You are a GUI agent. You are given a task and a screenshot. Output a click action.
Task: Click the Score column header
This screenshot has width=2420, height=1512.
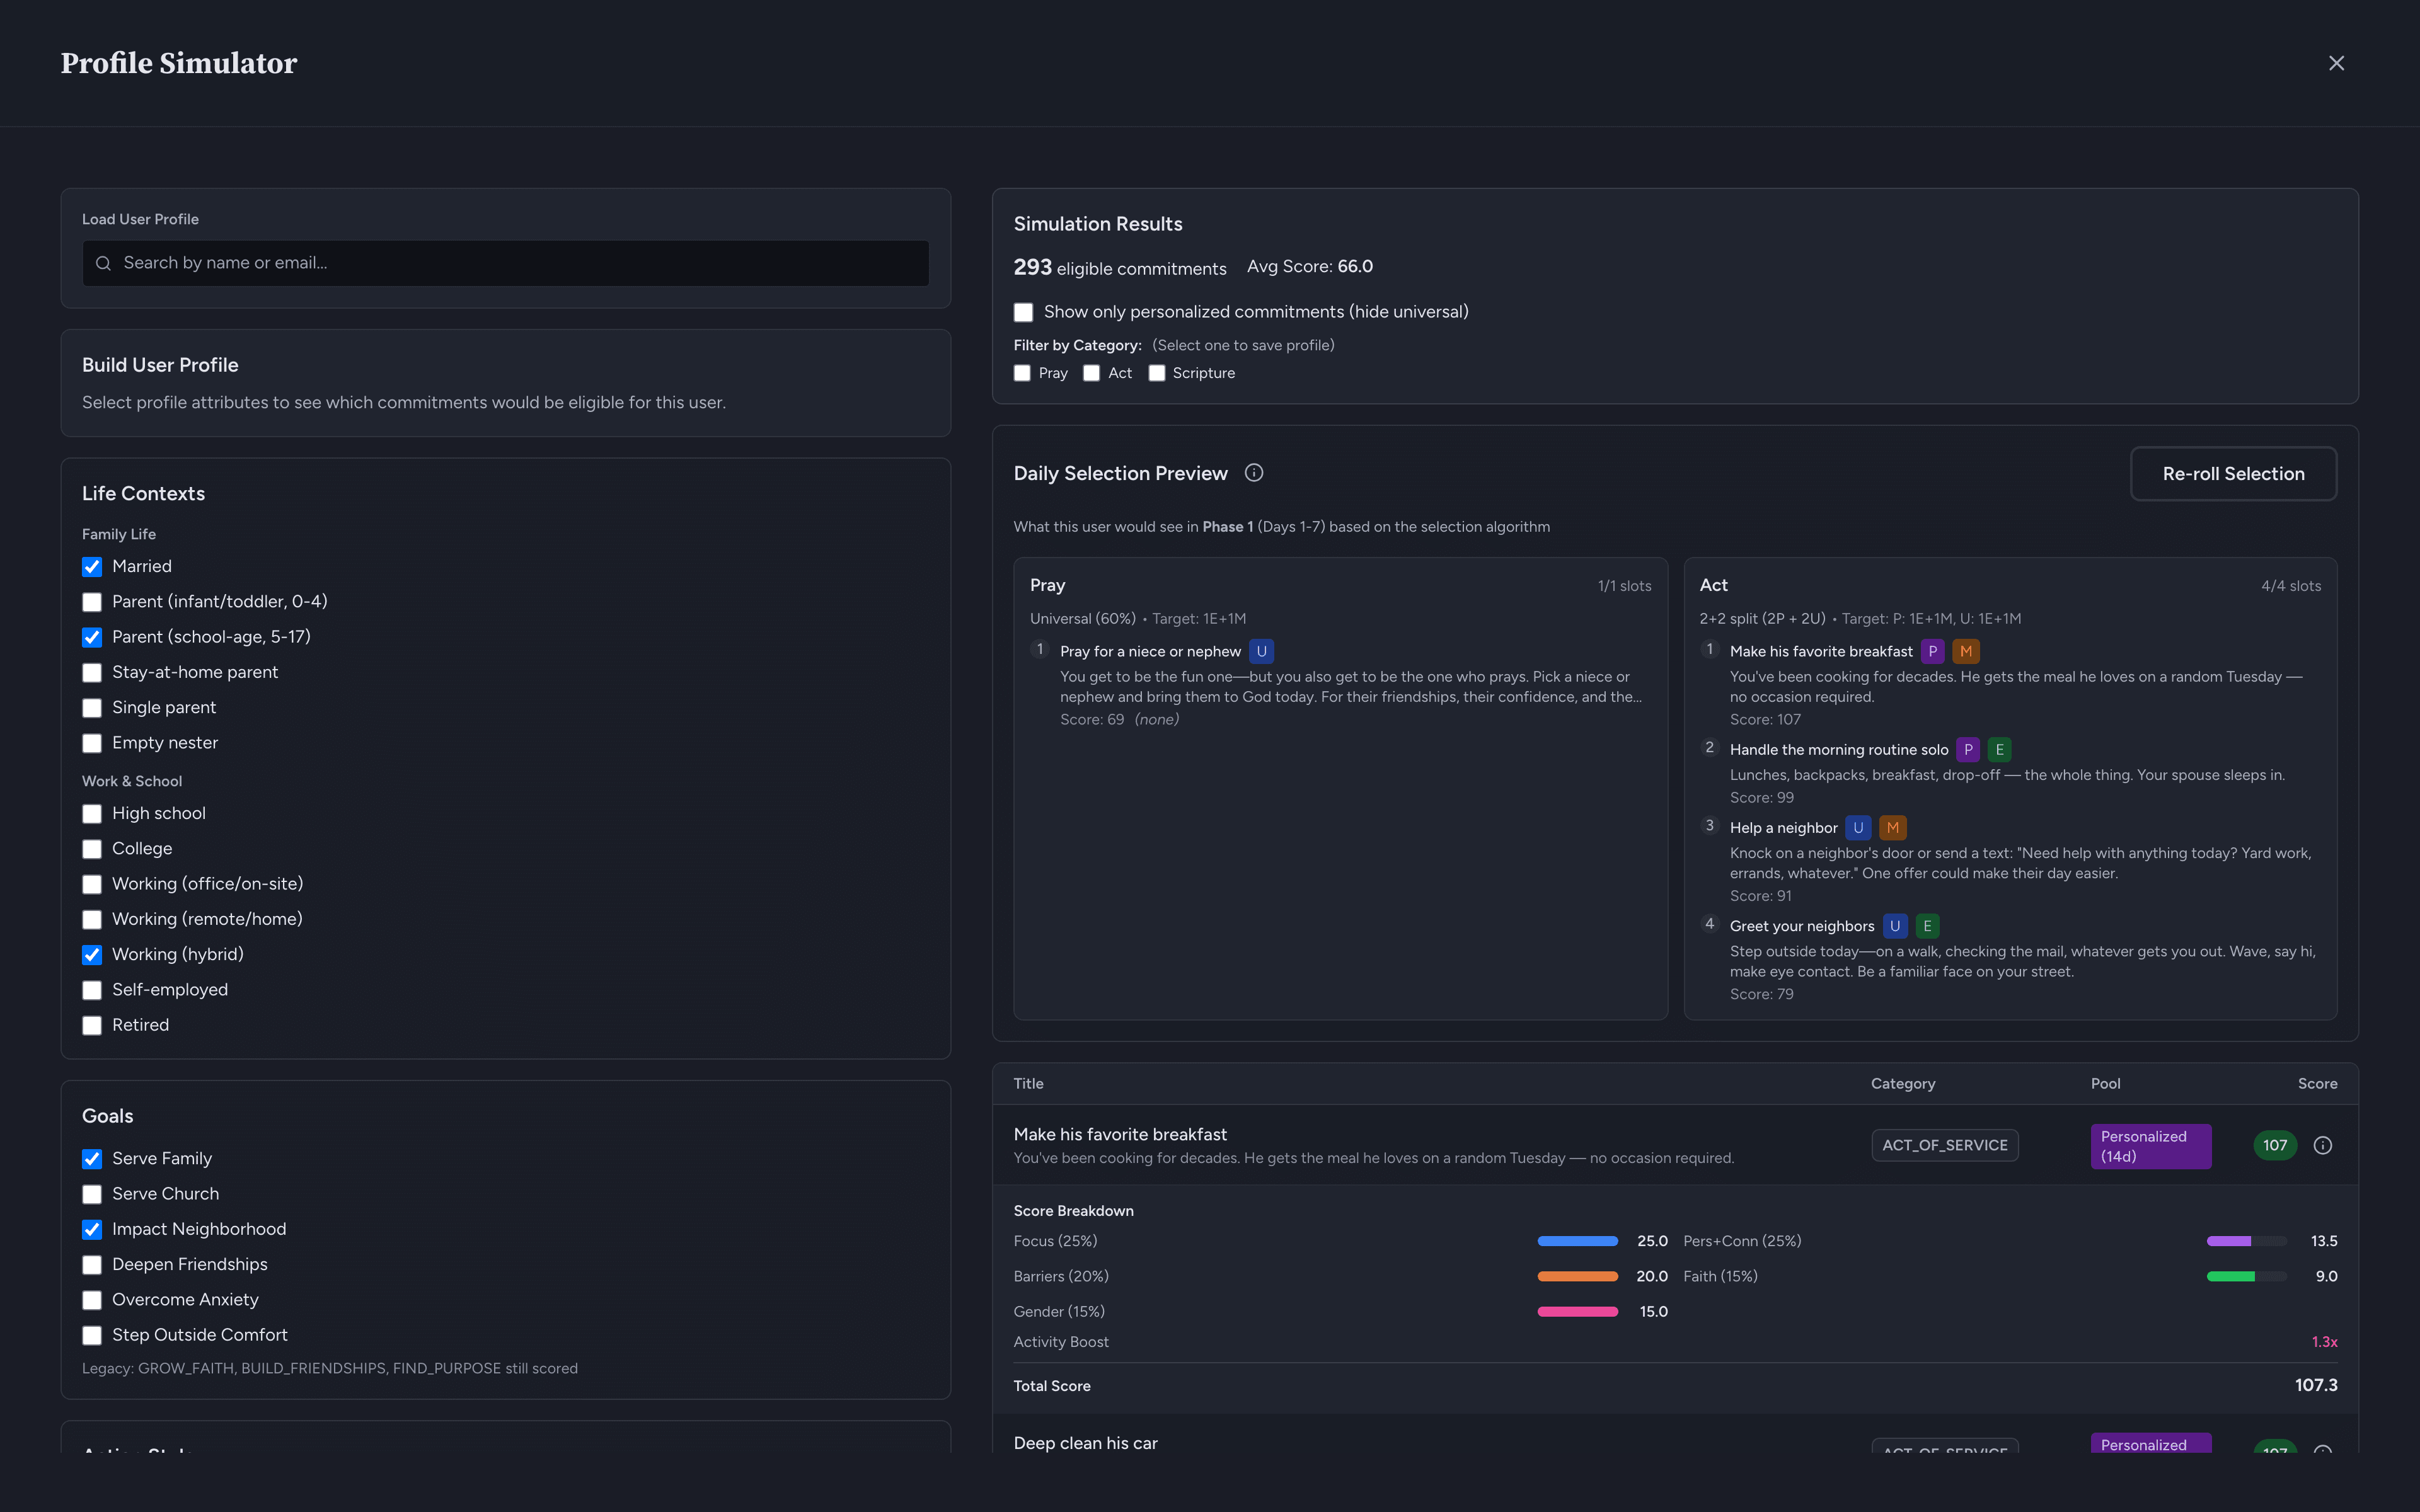click(2317, 1083)
